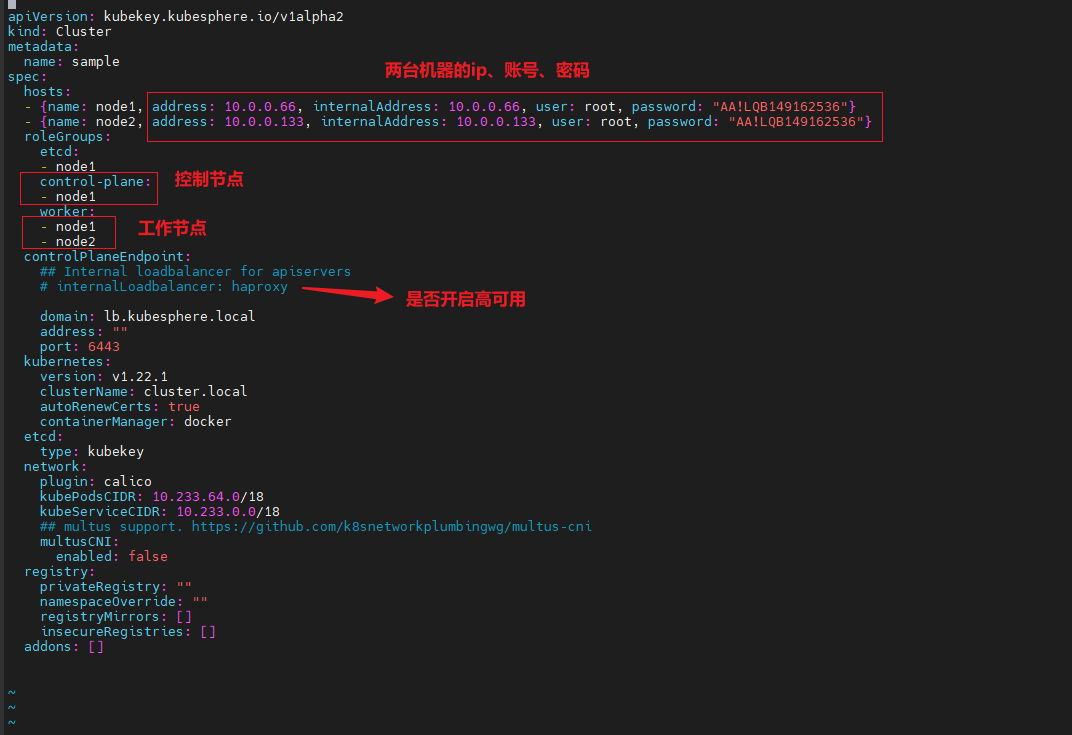This screenshot has height=735, width=1072.
Task: Click the worker: key
Action: [x=67, y=211]
